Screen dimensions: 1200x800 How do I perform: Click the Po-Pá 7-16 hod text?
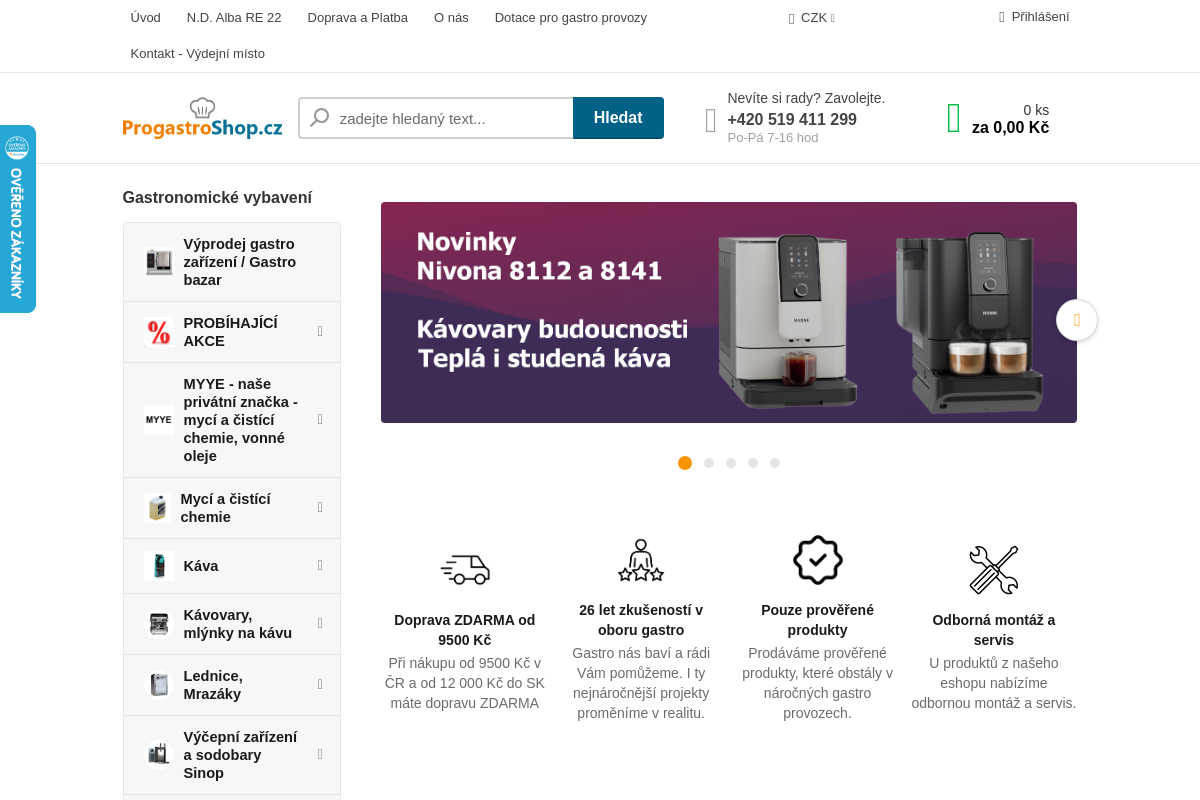pyautogui.click(x=773, y=138)
